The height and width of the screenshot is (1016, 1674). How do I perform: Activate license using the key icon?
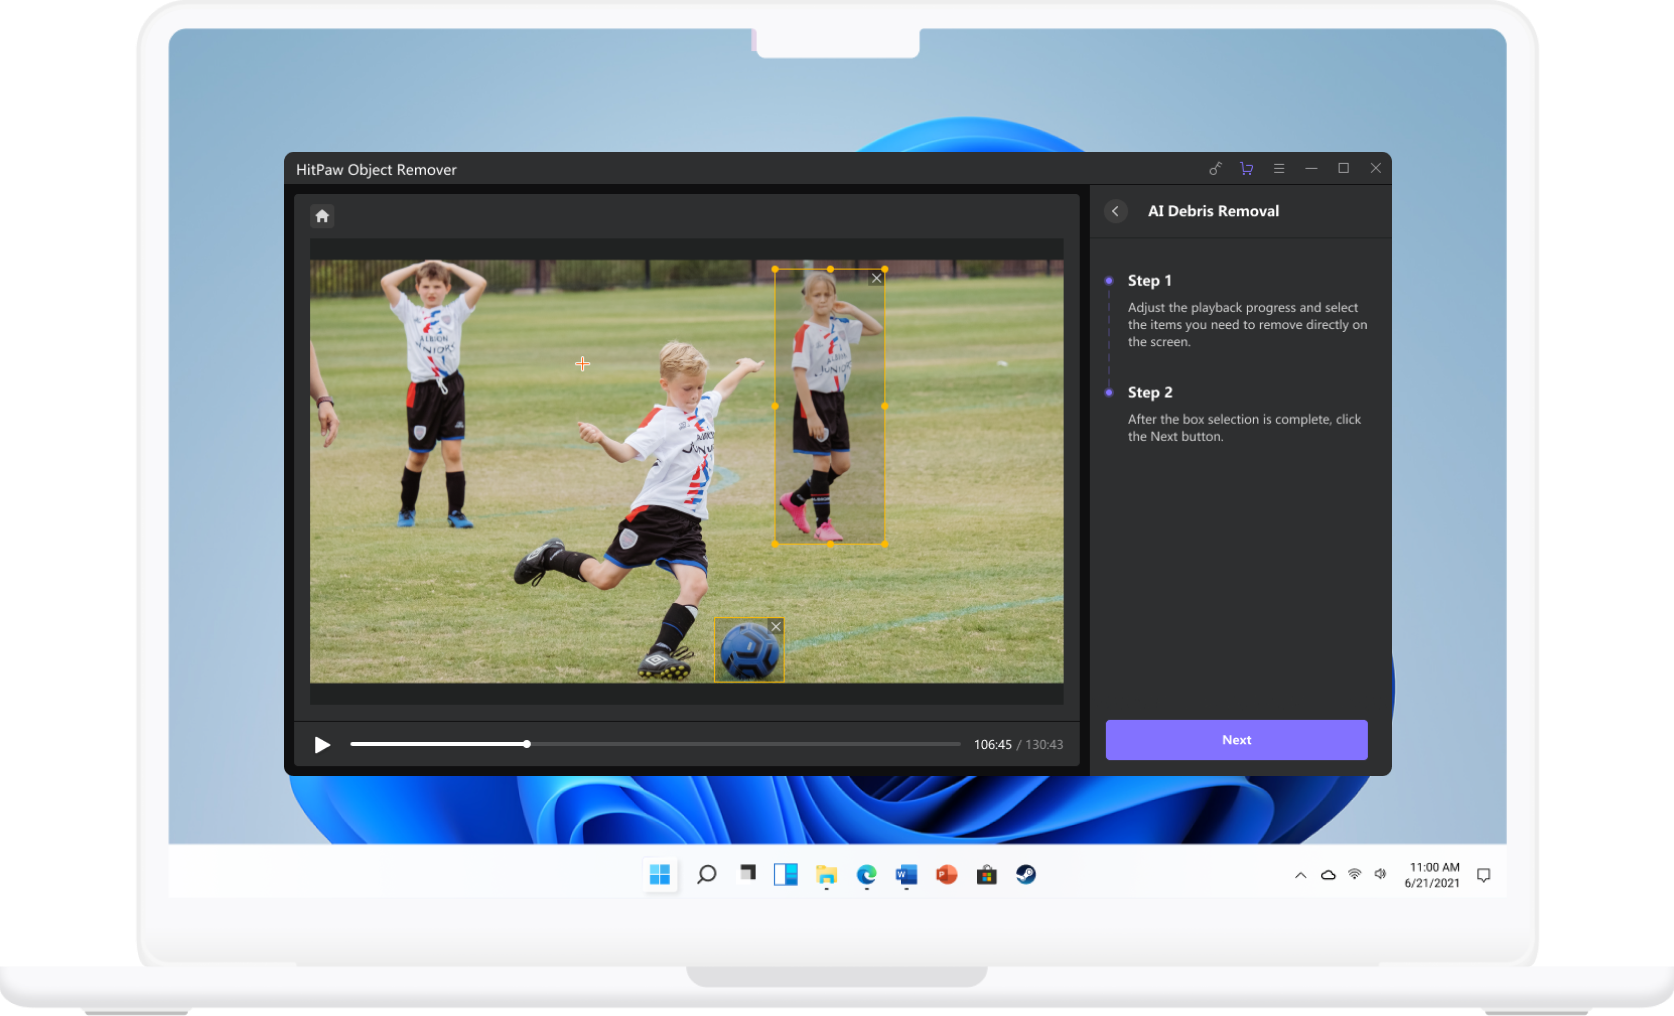click(x=1215, y=168)
